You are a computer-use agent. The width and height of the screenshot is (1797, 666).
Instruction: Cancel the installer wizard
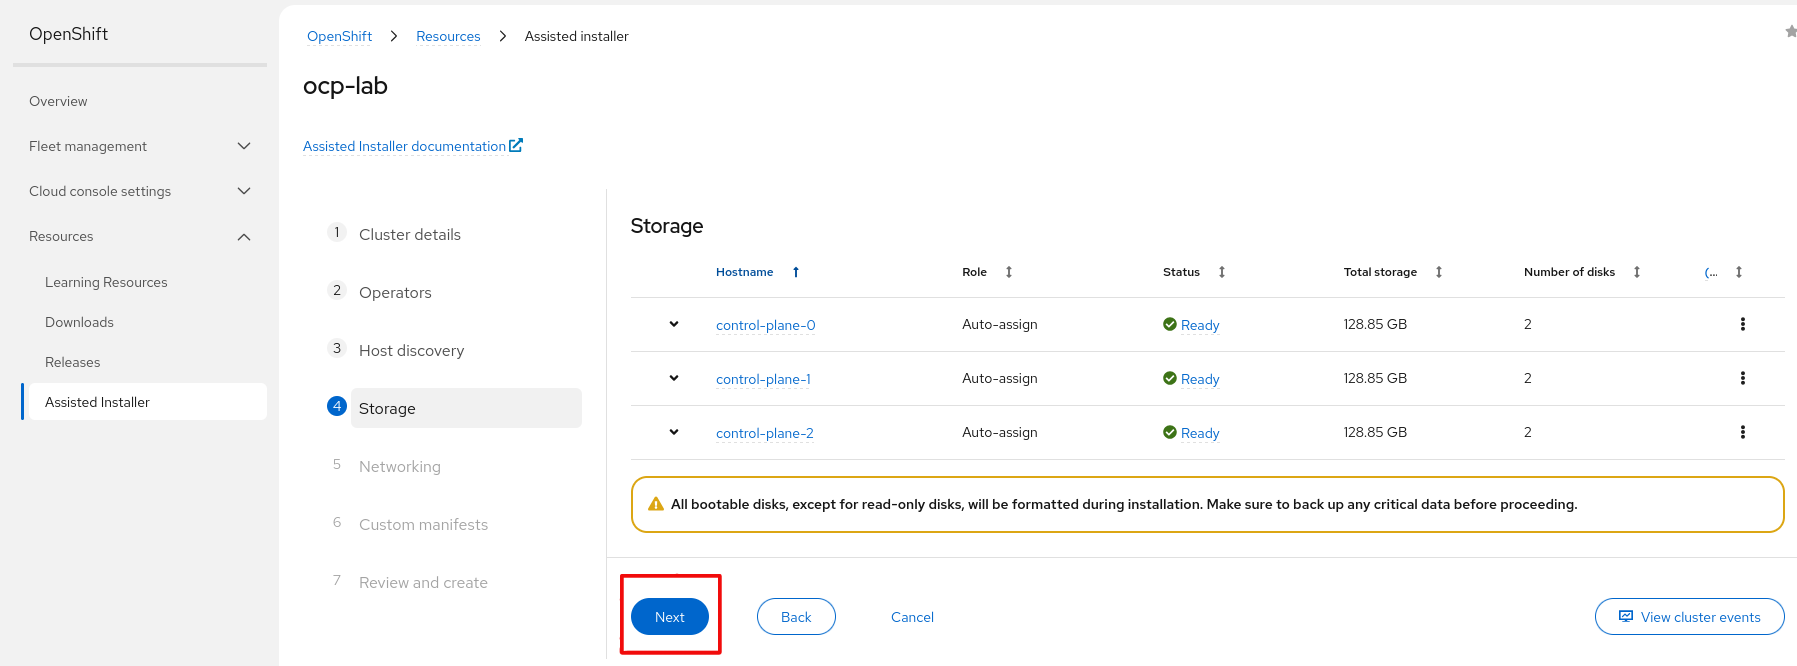[x=912, y=617]
